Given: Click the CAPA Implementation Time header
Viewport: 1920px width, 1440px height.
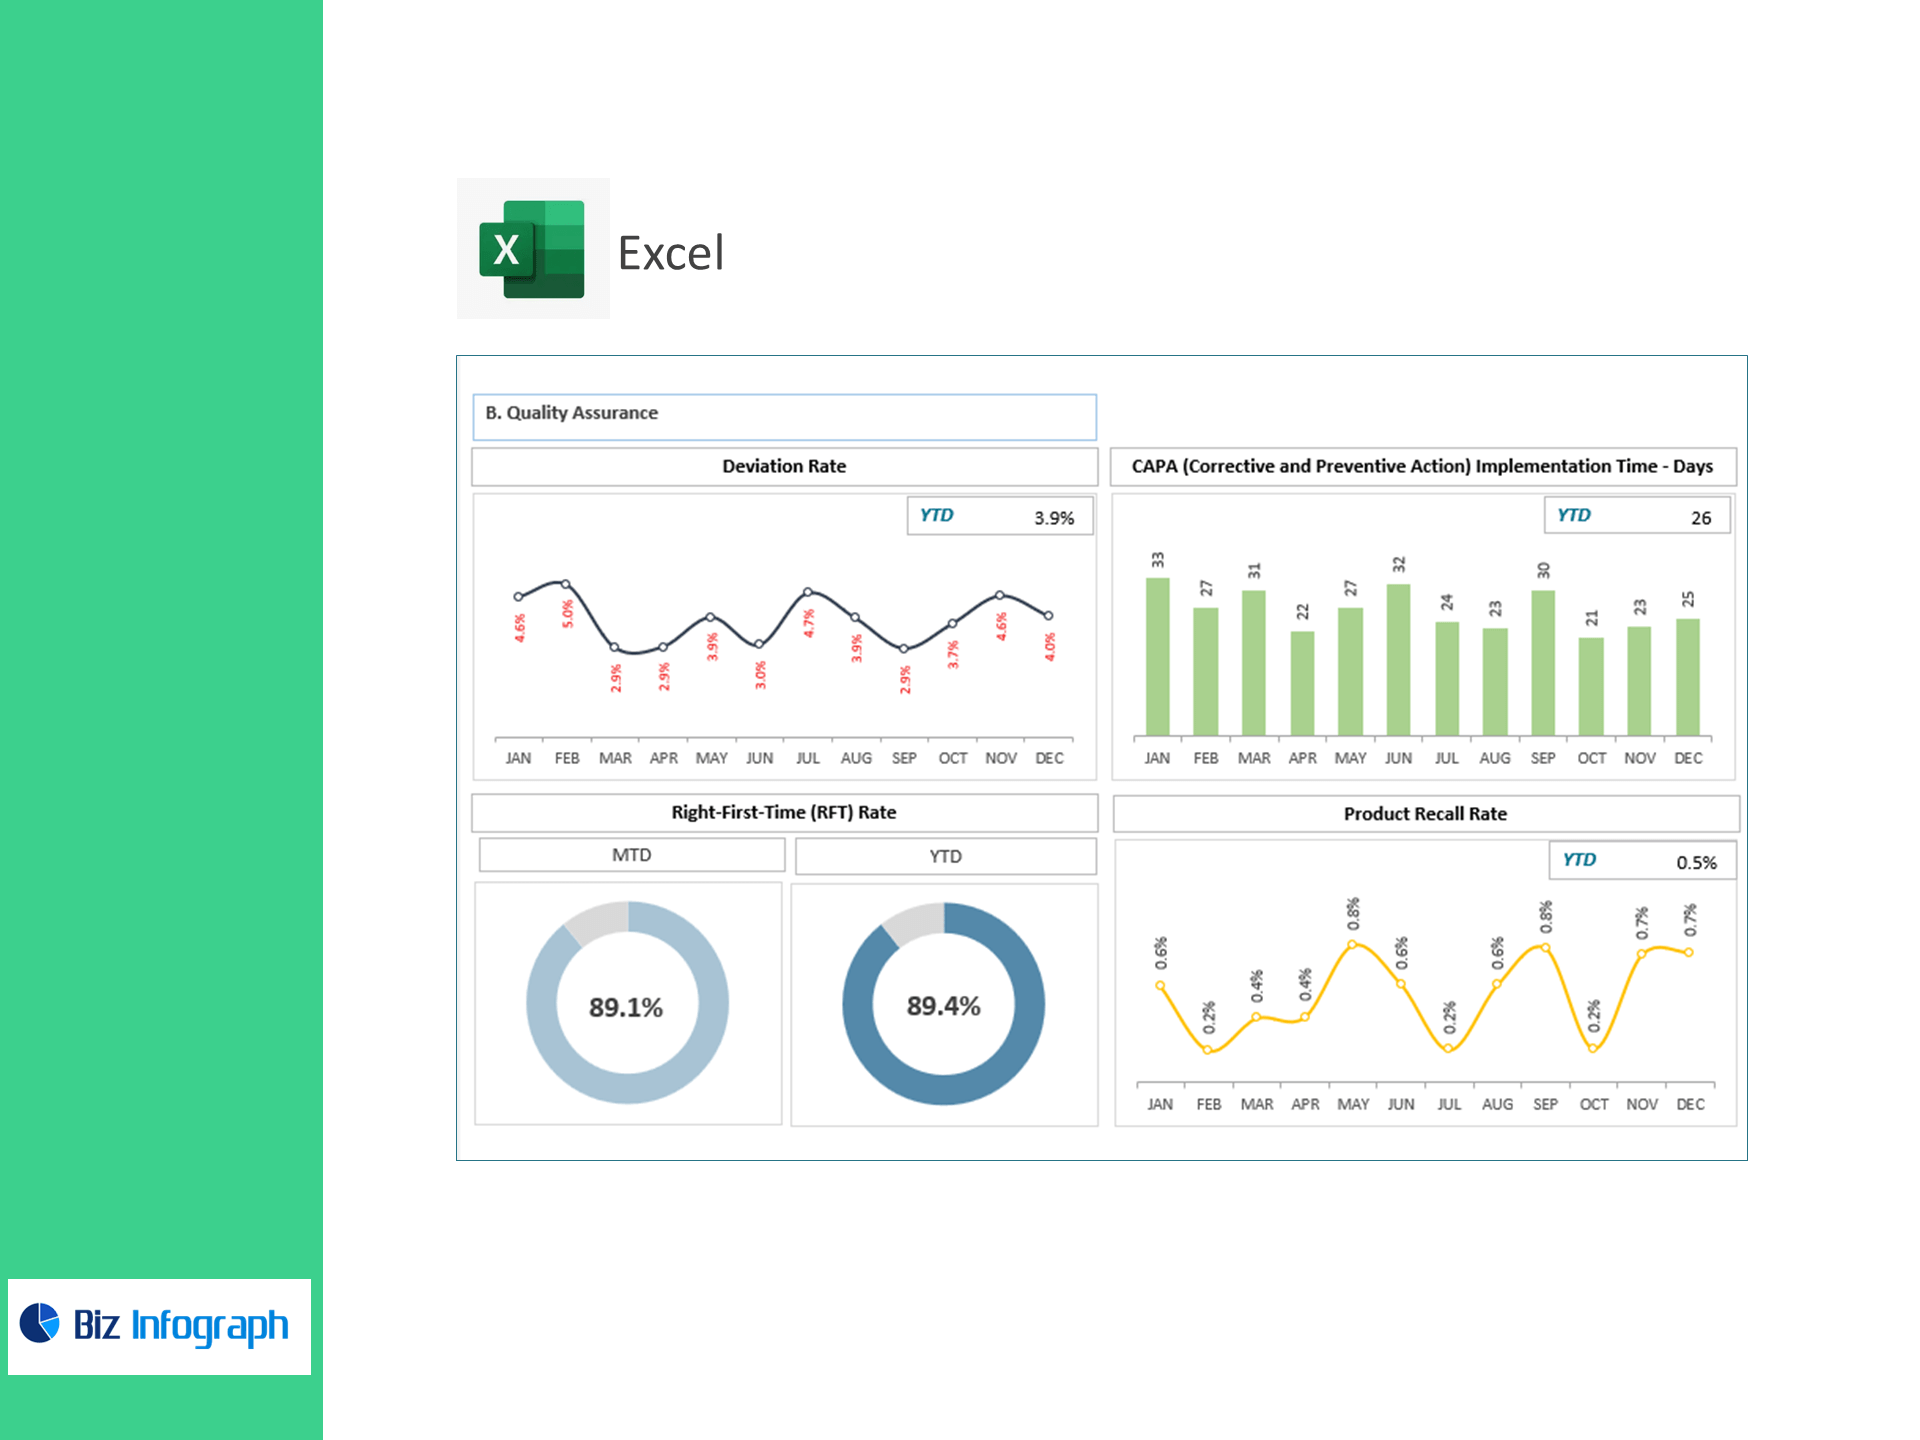Looking at the screenshot, I should pos(1422,466).
